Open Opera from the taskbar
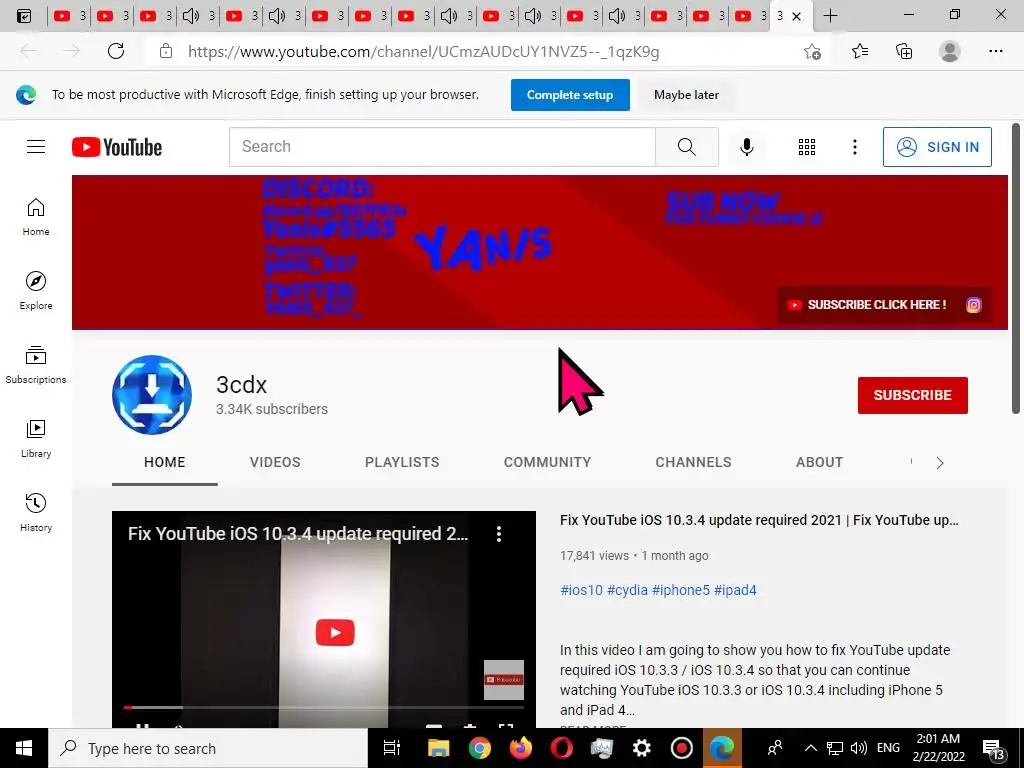Viewport: 1024px width, 768px height. (x=561, y=748)
